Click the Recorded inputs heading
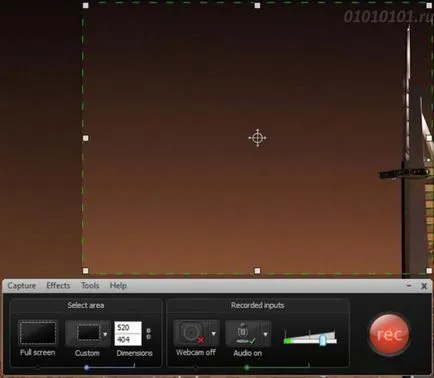The height and width of the screenshot is (378, 434). pyautogui.click(x=257, y=305)
